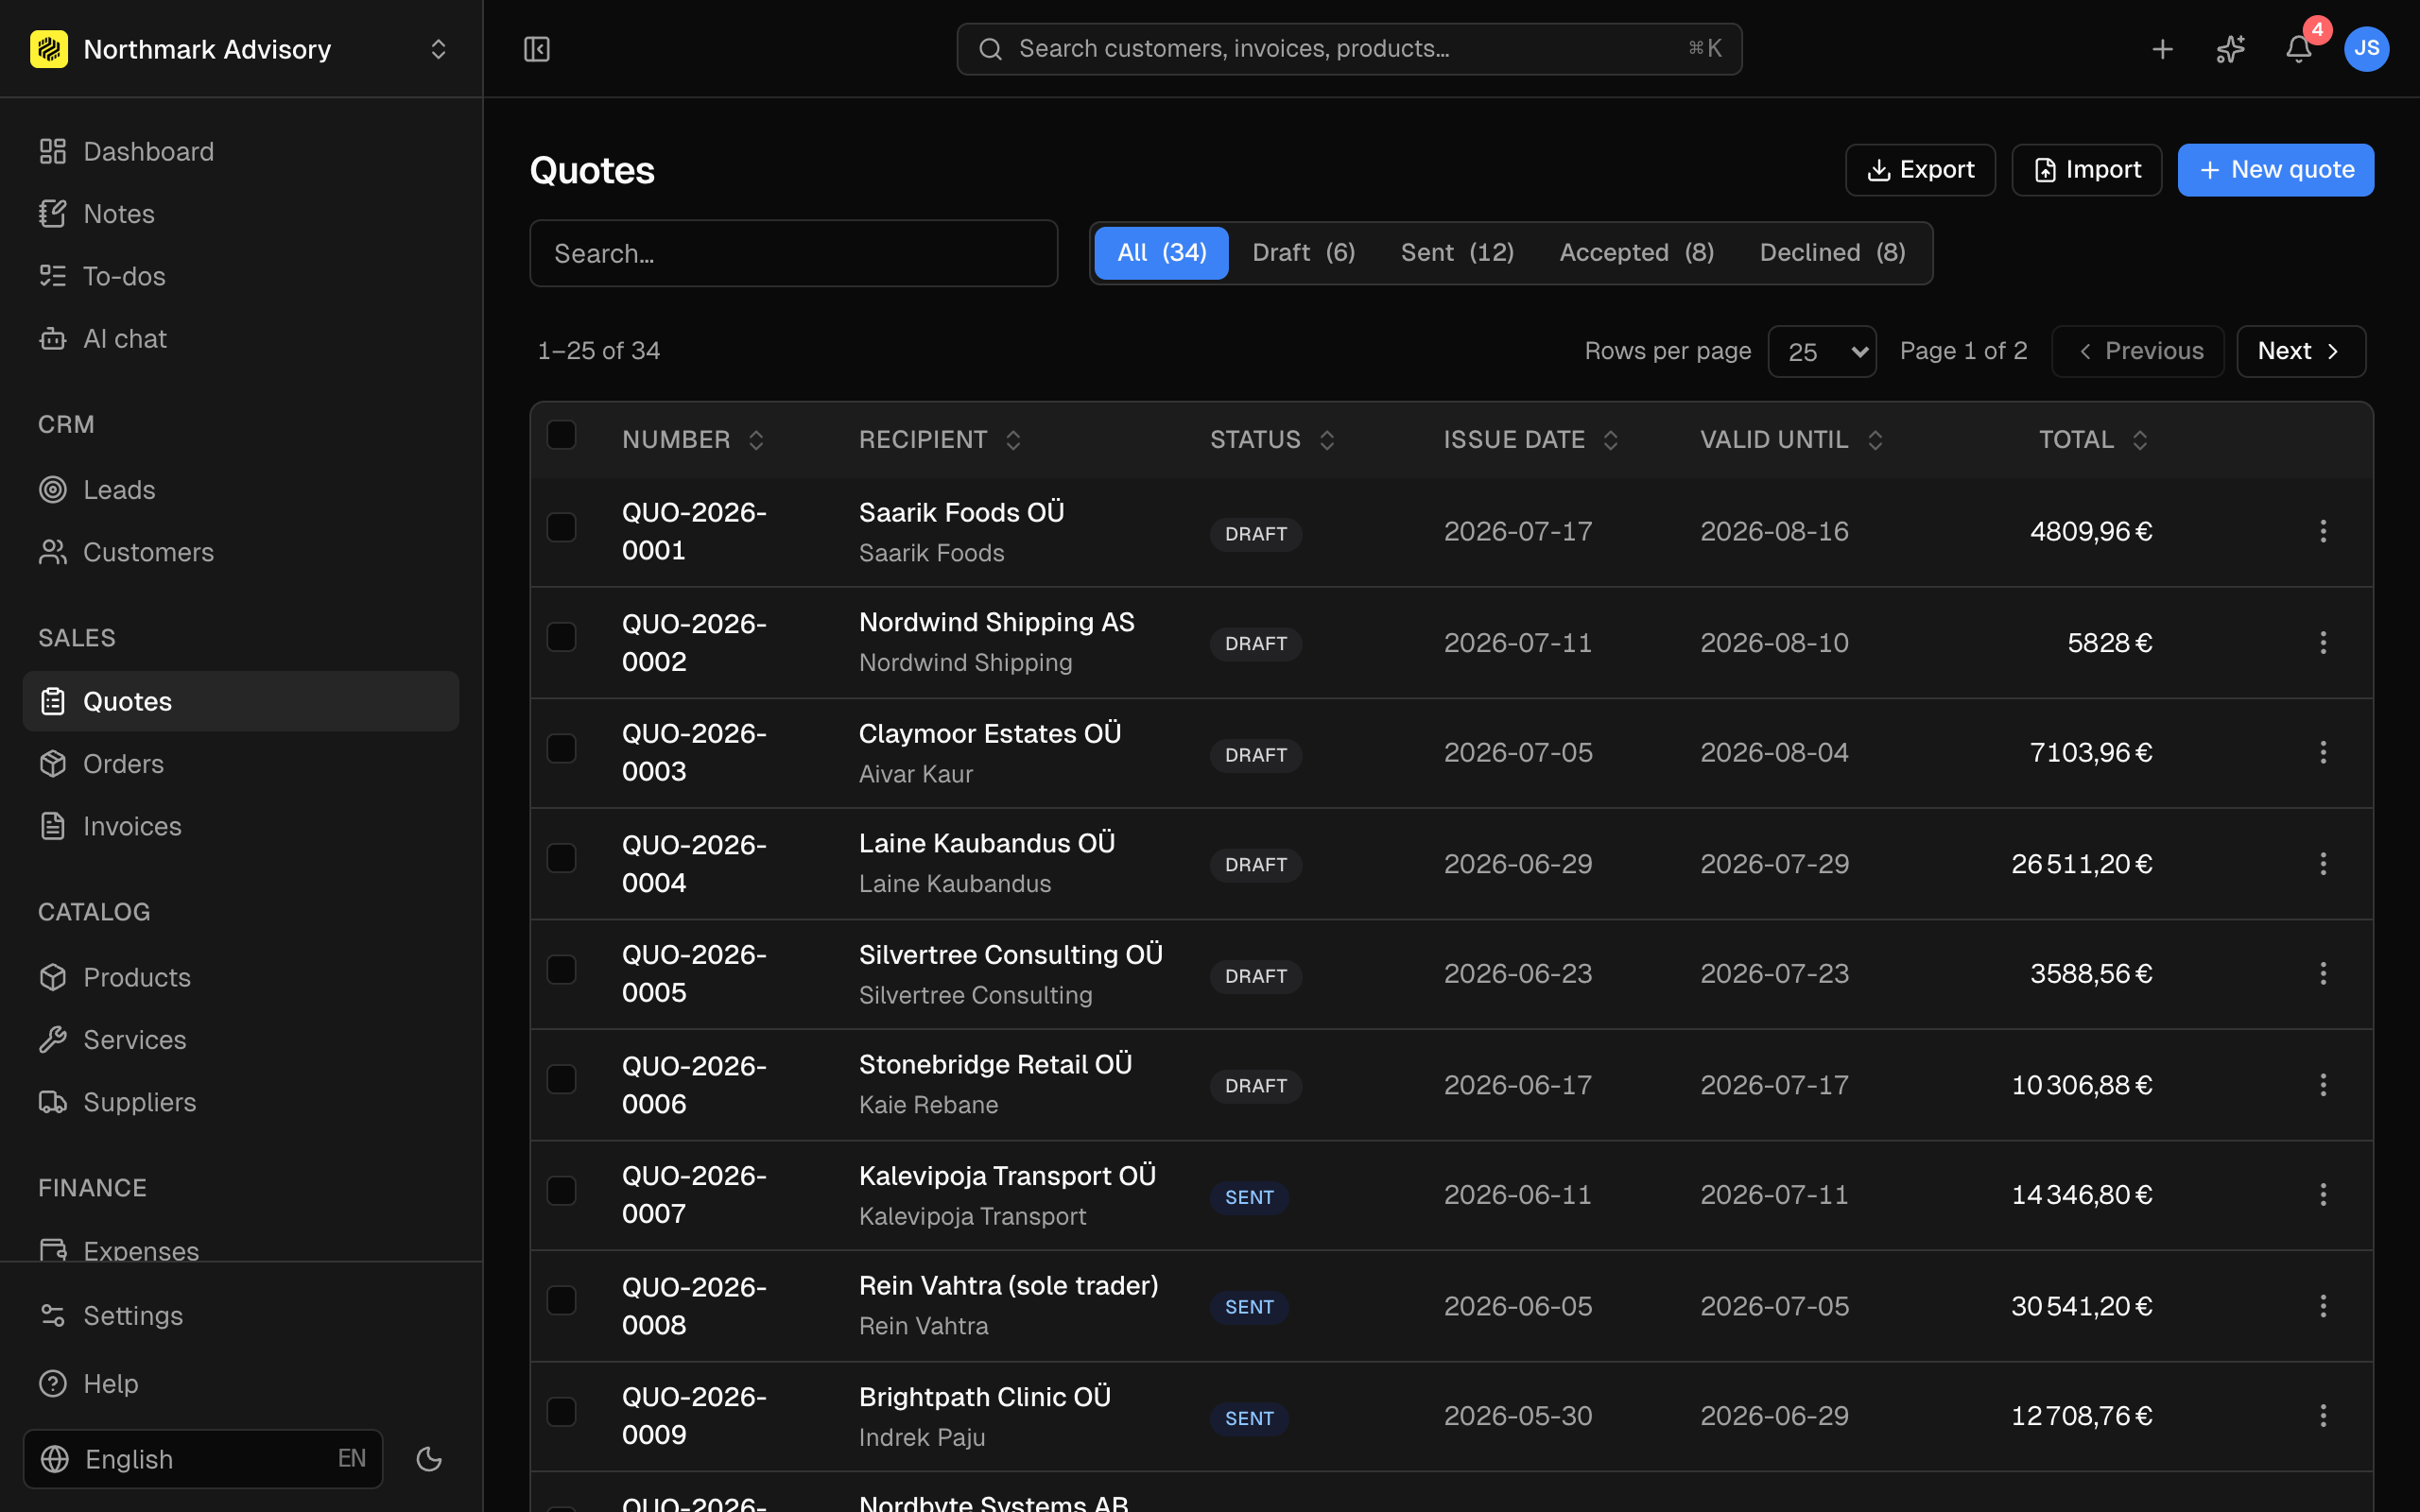Sort table by Number column
The width and height of the screenshot is (2420, 1512).
[693, 440]
